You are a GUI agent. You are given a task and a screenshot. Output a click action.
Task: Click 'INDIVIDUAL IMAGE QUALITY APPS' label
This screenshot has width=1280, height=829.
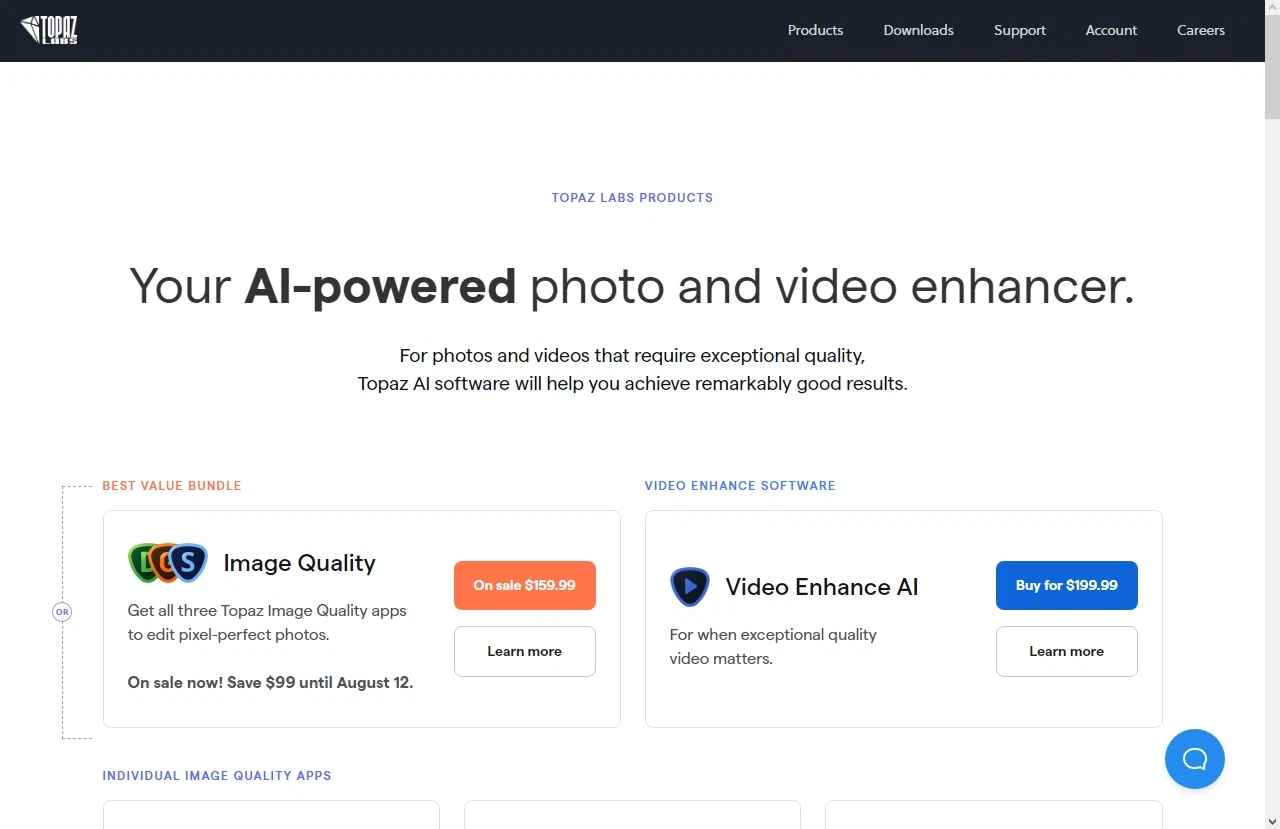(x=216, y=776)
